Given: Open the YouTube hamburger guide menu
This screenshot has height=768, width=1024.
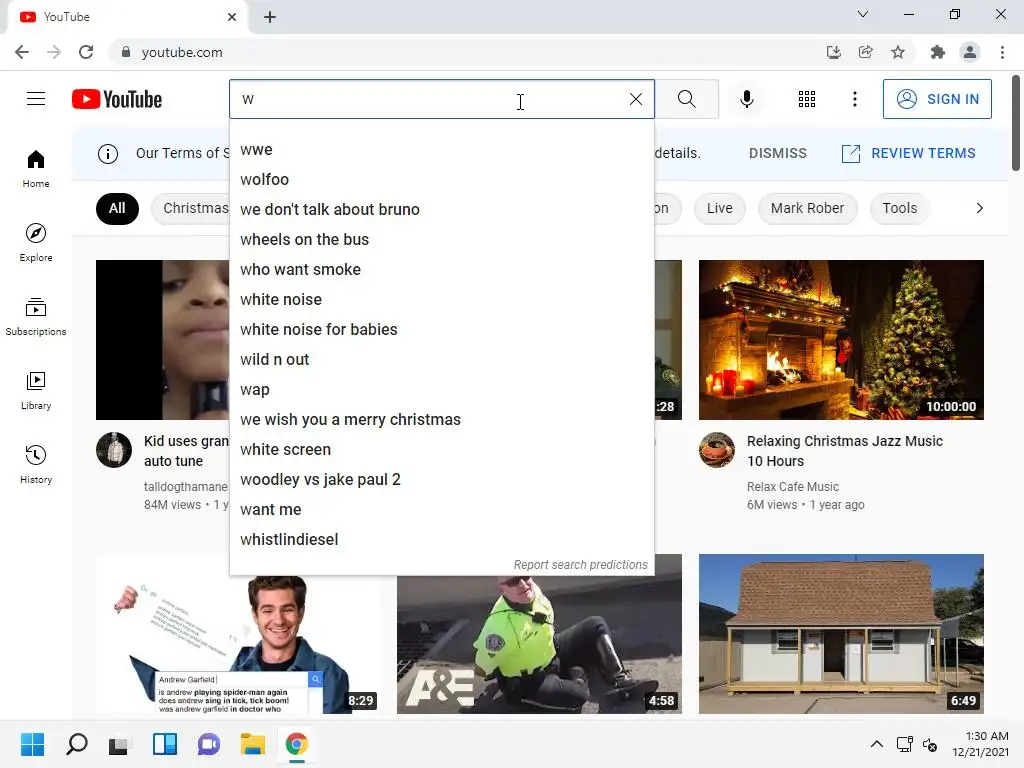Looking at the screenshot, I should (36, 99).
